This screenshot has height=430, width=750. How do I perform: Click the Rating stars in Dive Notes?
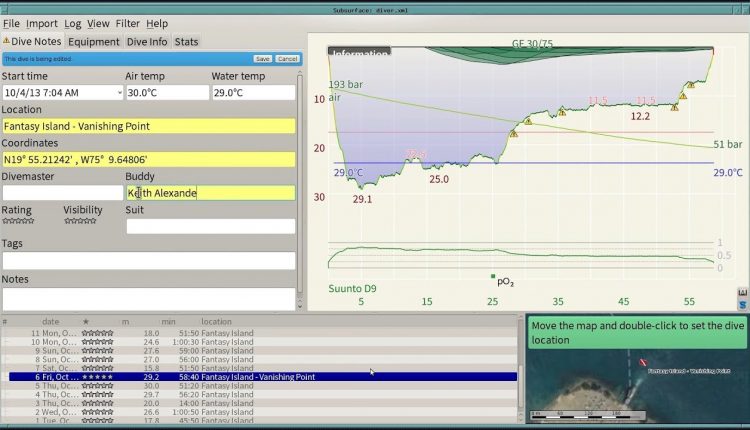18,221
